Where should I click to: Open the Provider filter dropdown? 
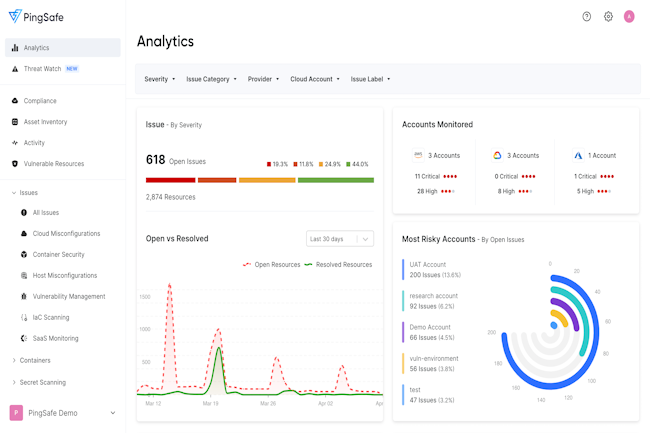point(263,79)
